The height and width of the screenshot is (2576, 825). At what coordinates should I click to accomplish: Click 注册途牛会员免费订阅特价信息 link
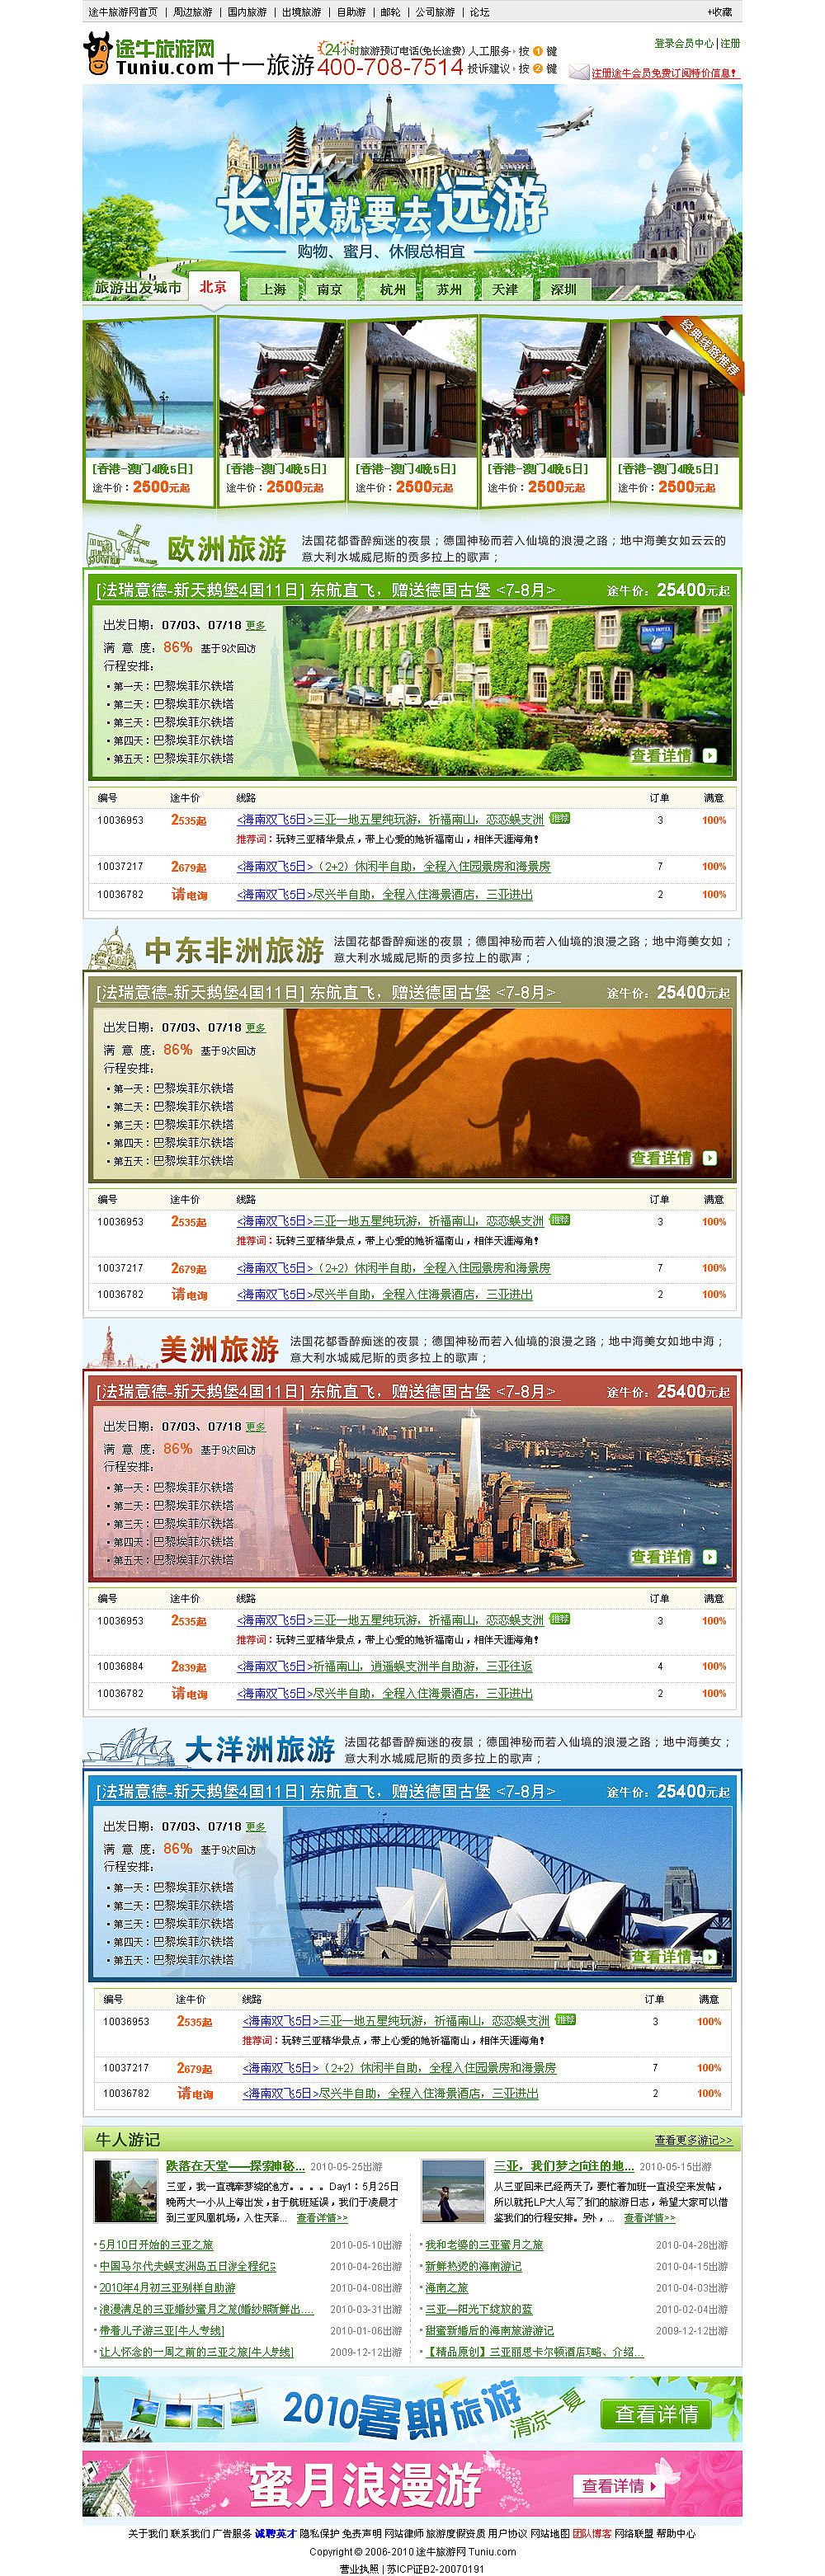(665, 73)
